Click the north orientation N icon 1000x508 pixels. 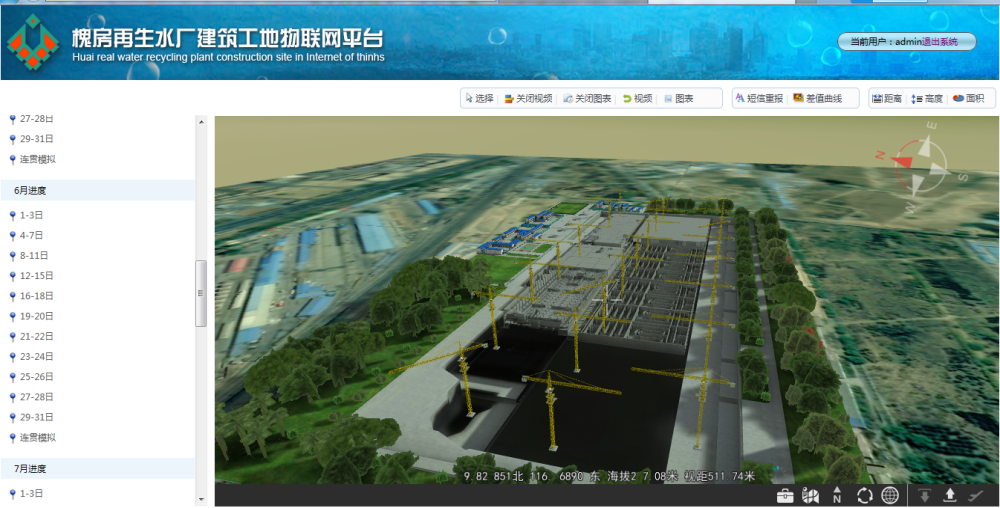(x=837, y=496)
